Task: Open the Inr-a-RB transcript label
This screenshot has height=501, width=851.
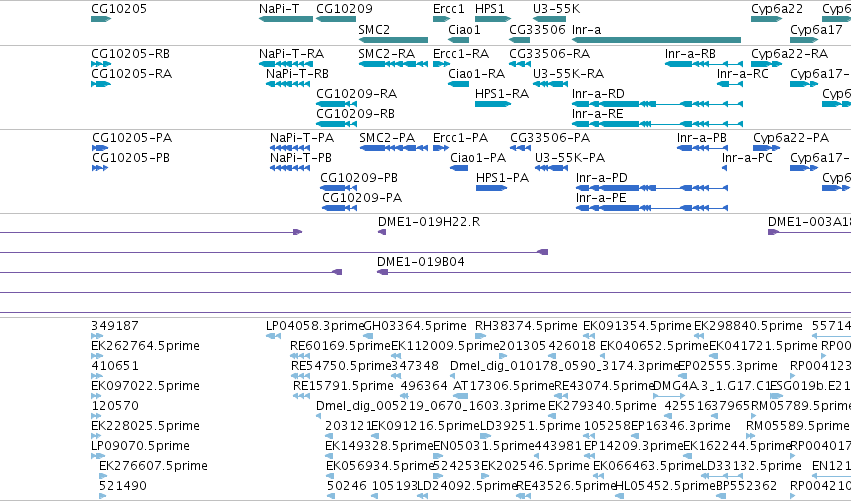Action: pos(690,54)
